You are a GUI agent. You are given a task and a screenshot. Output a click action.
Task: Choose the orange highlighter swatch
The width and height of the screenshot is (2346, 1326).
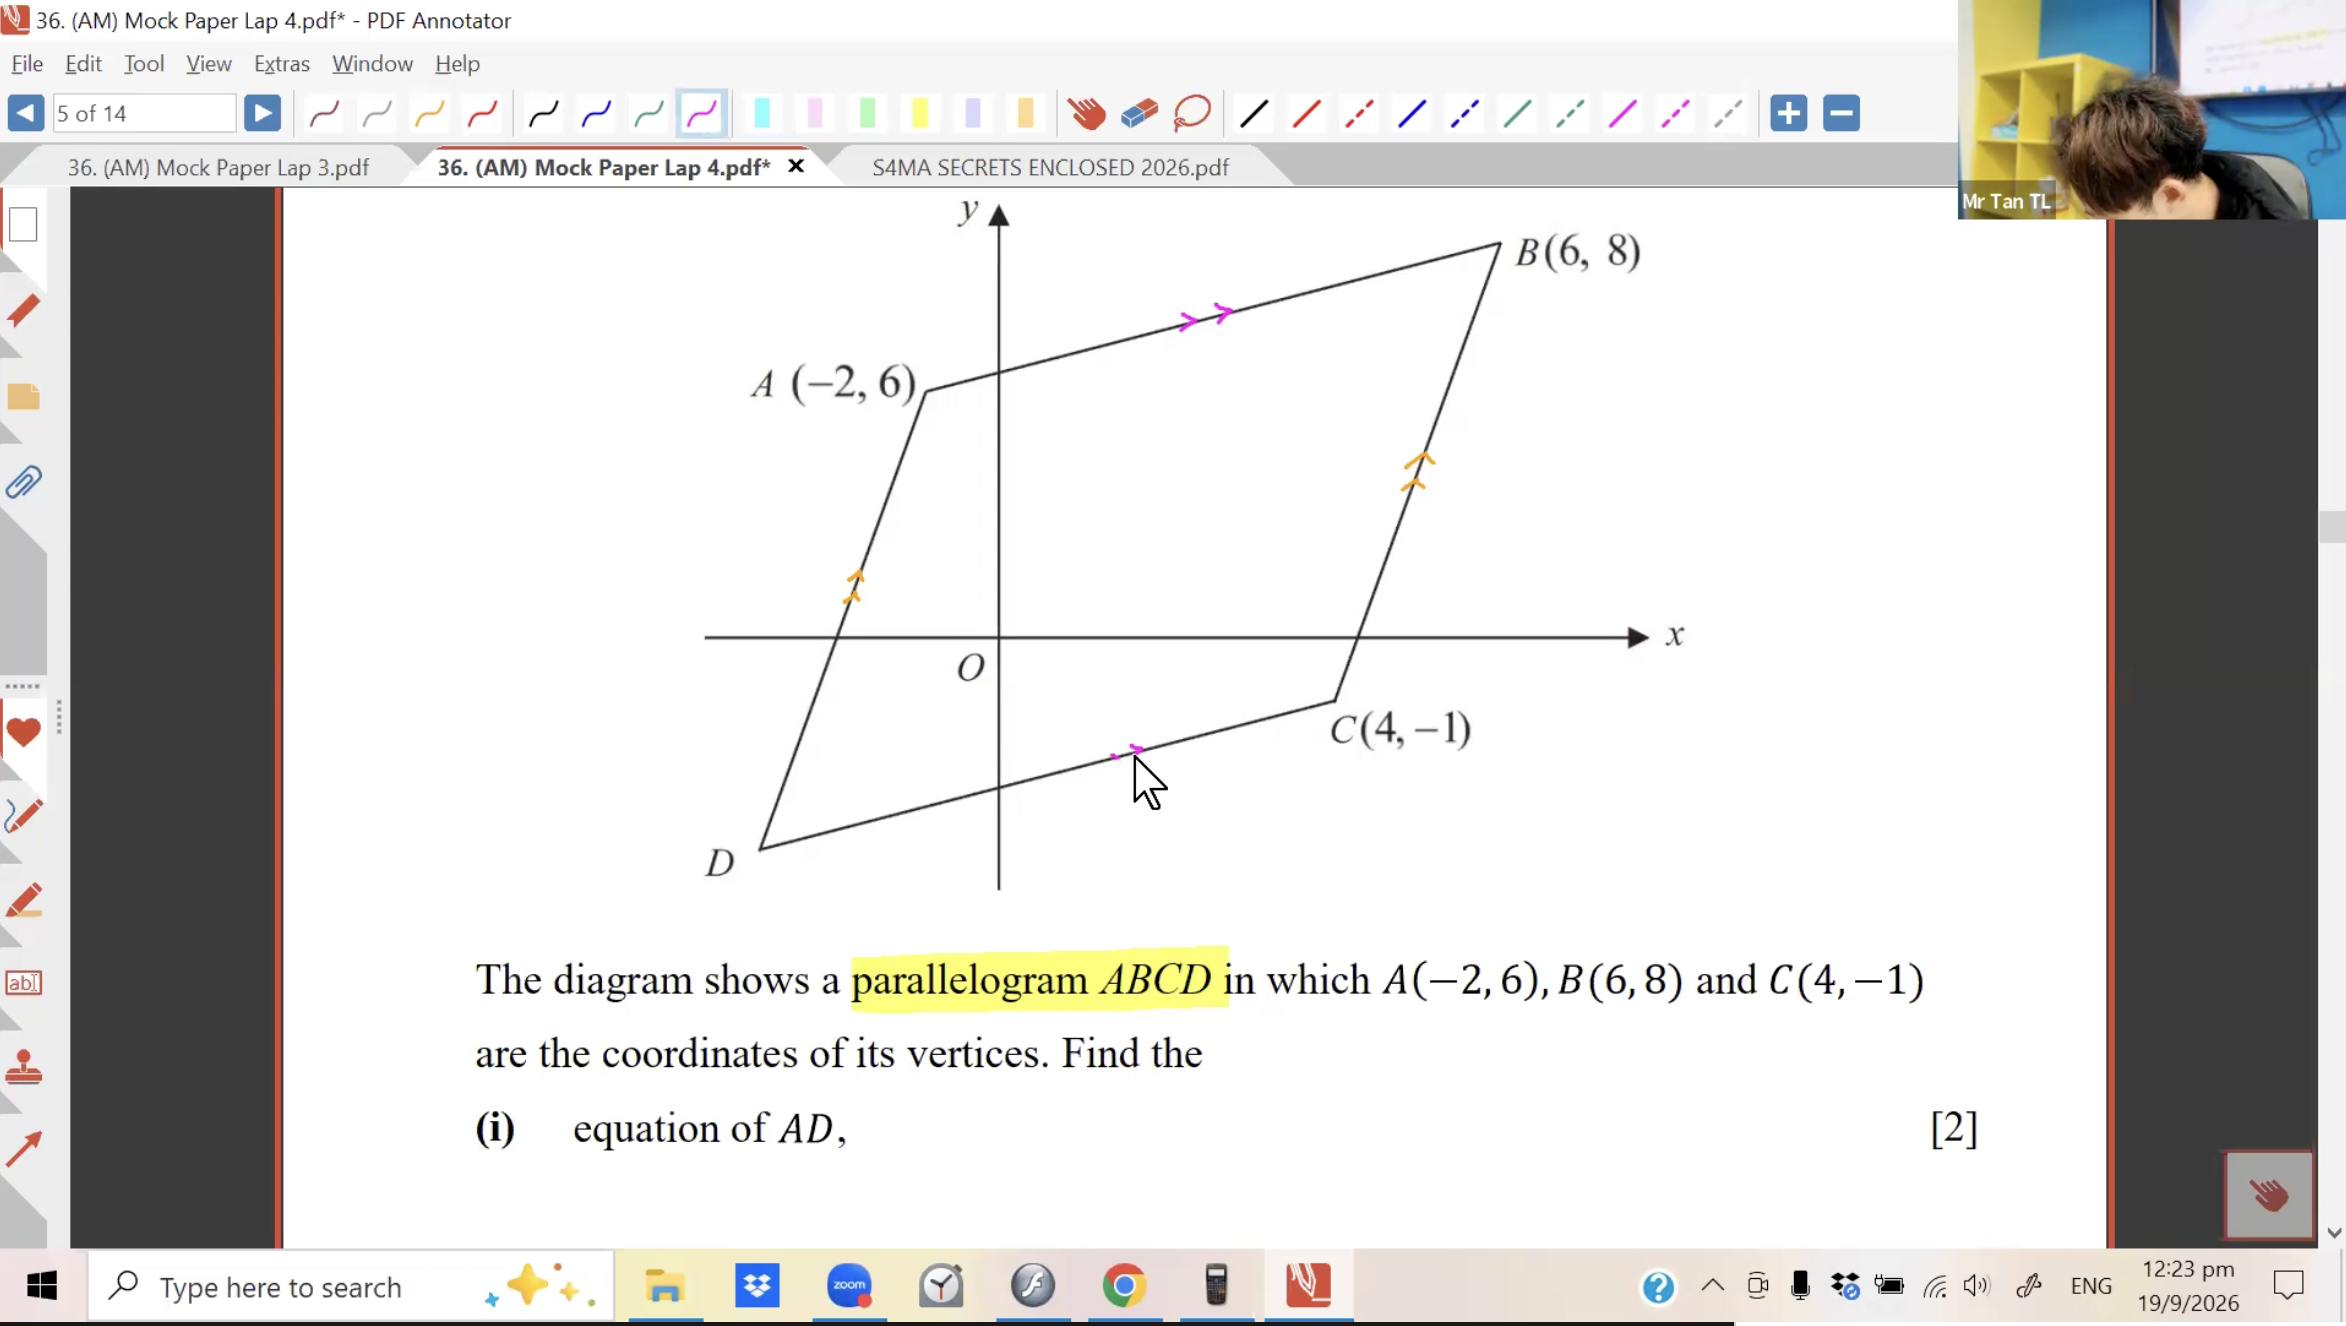coord(1025,114)
